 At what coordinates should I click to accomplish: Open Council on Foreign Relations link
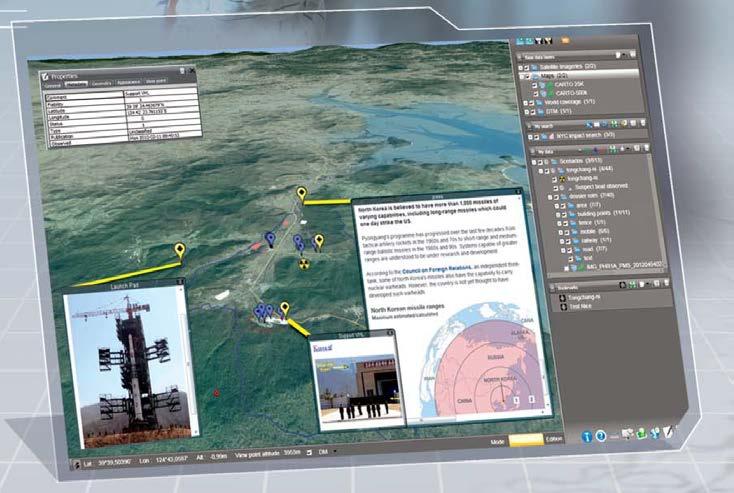(x=437, y=269)
